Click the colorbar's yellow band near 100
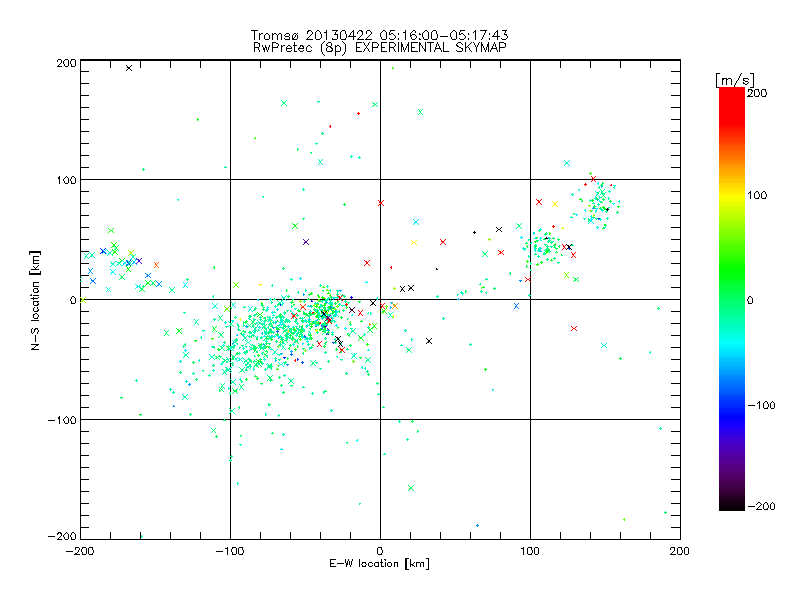The width and height of the screenshot is (800, 600). 732,196
